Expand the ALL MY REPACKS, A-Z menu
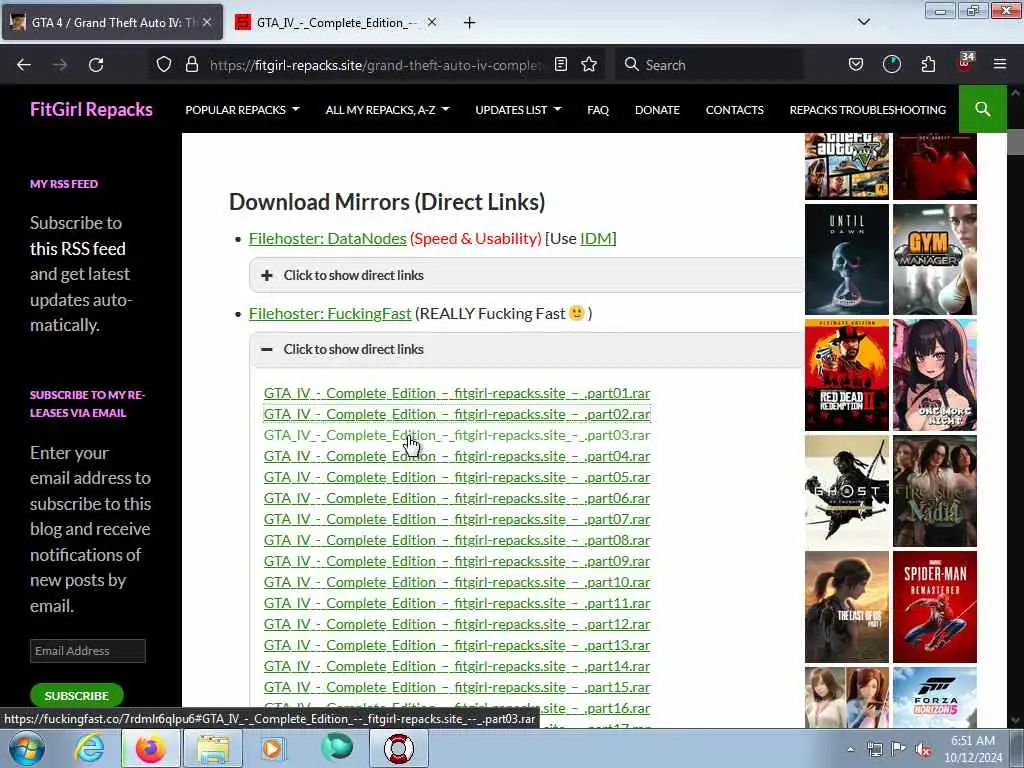 coord(387,110)
